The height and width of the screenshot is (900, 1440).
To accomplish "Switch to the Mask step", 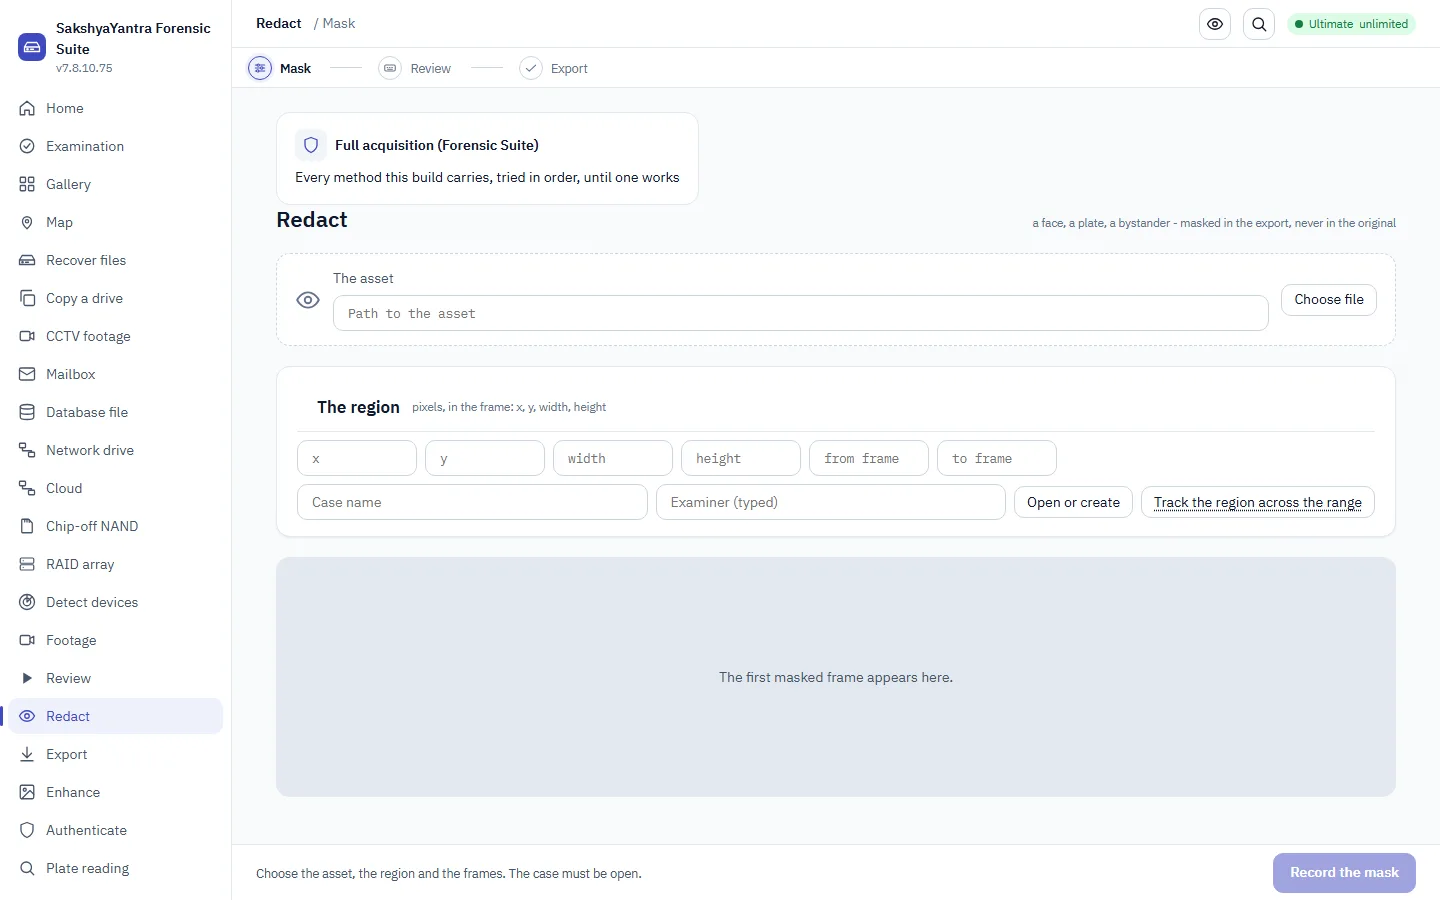I will pos(280,68).
